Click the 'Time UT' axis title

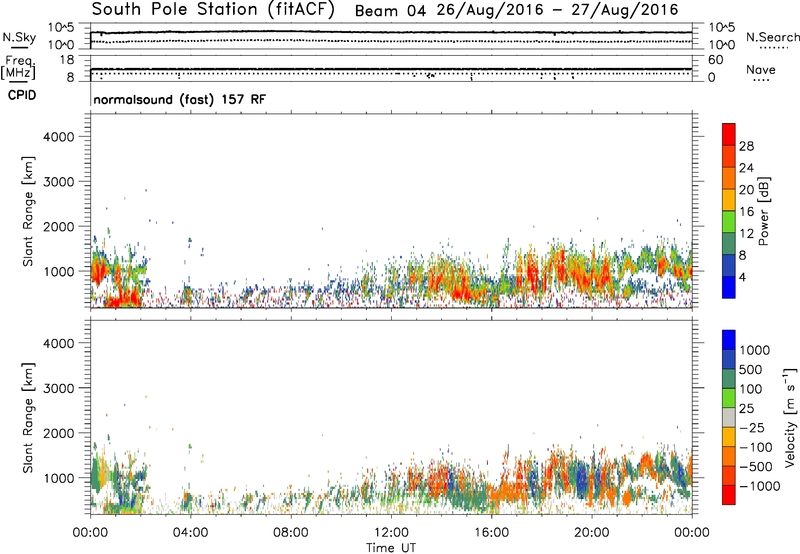(x=391, y=548)
